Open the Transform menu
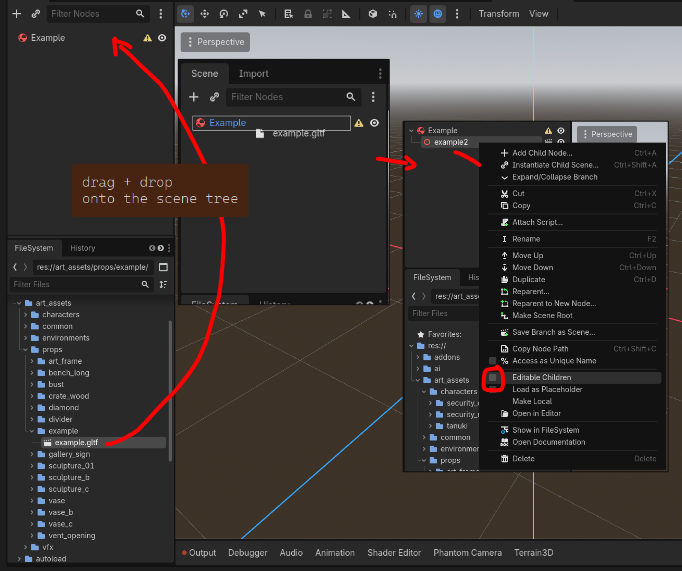 (498, 14)
